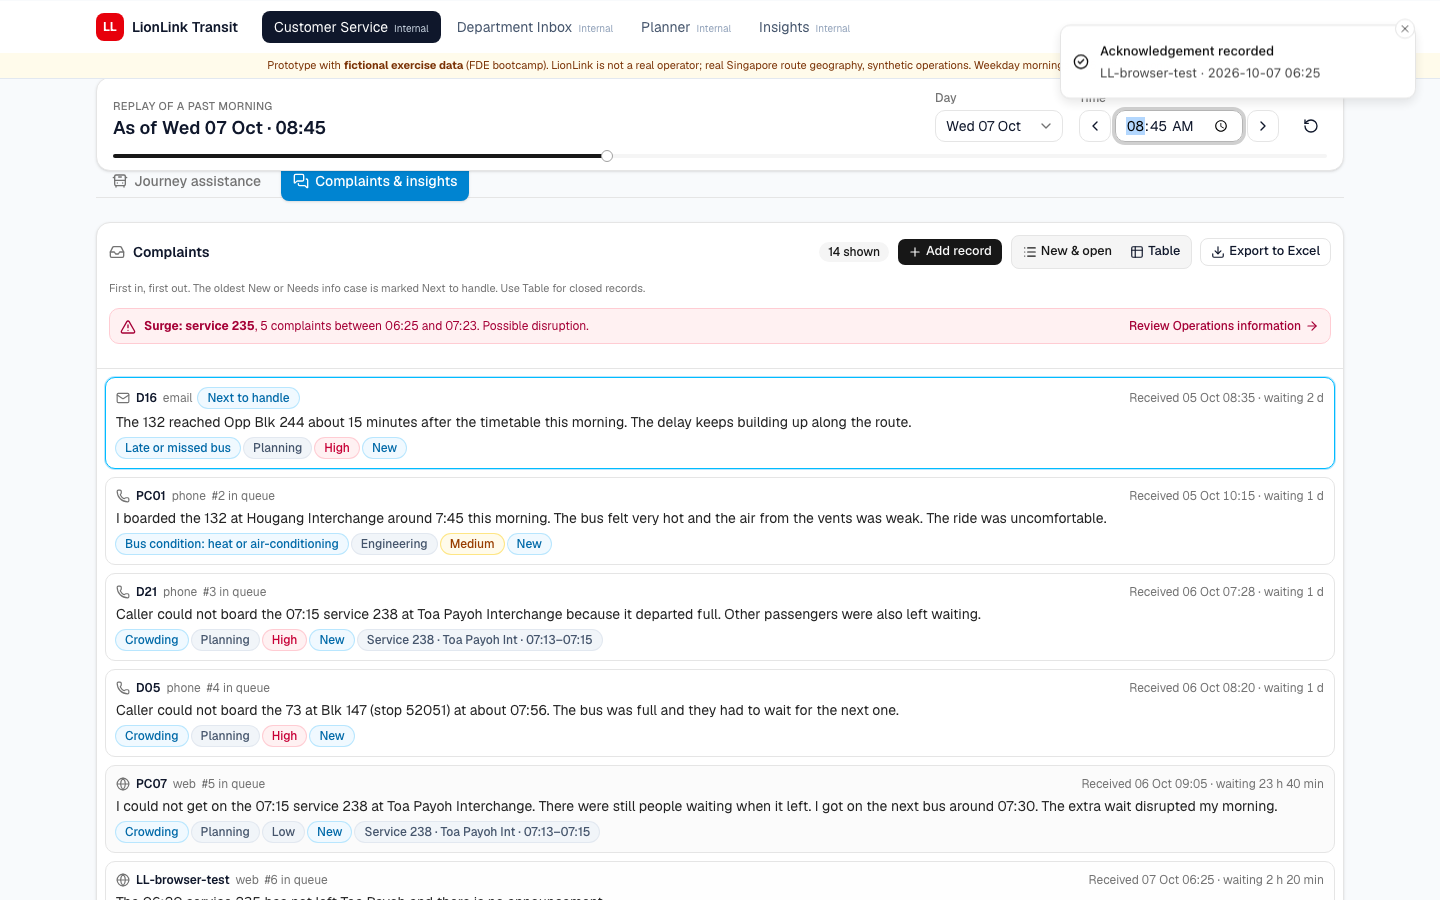Click the Late or missed bus tag

tap(178, 448)
